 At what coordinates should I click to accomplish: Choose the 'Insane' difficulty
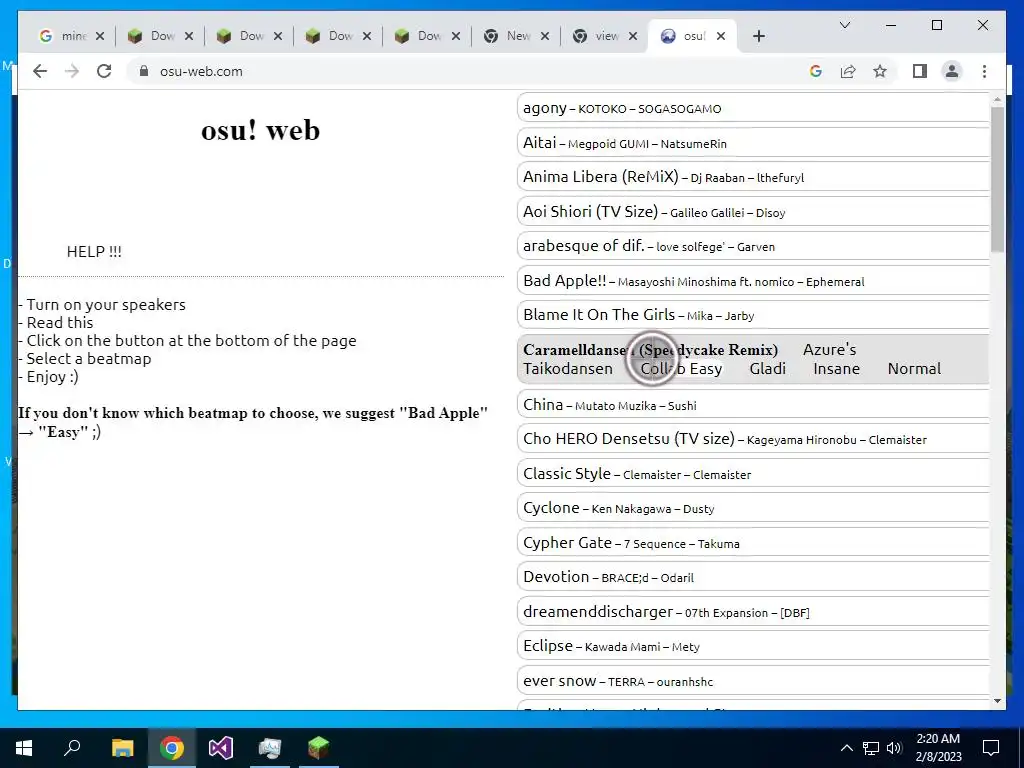point(837,369)
